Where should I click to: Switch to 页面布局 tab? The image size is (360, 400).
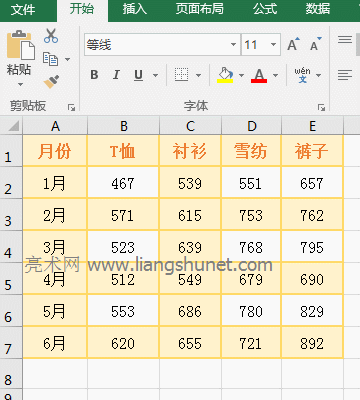tap(200, 9)
